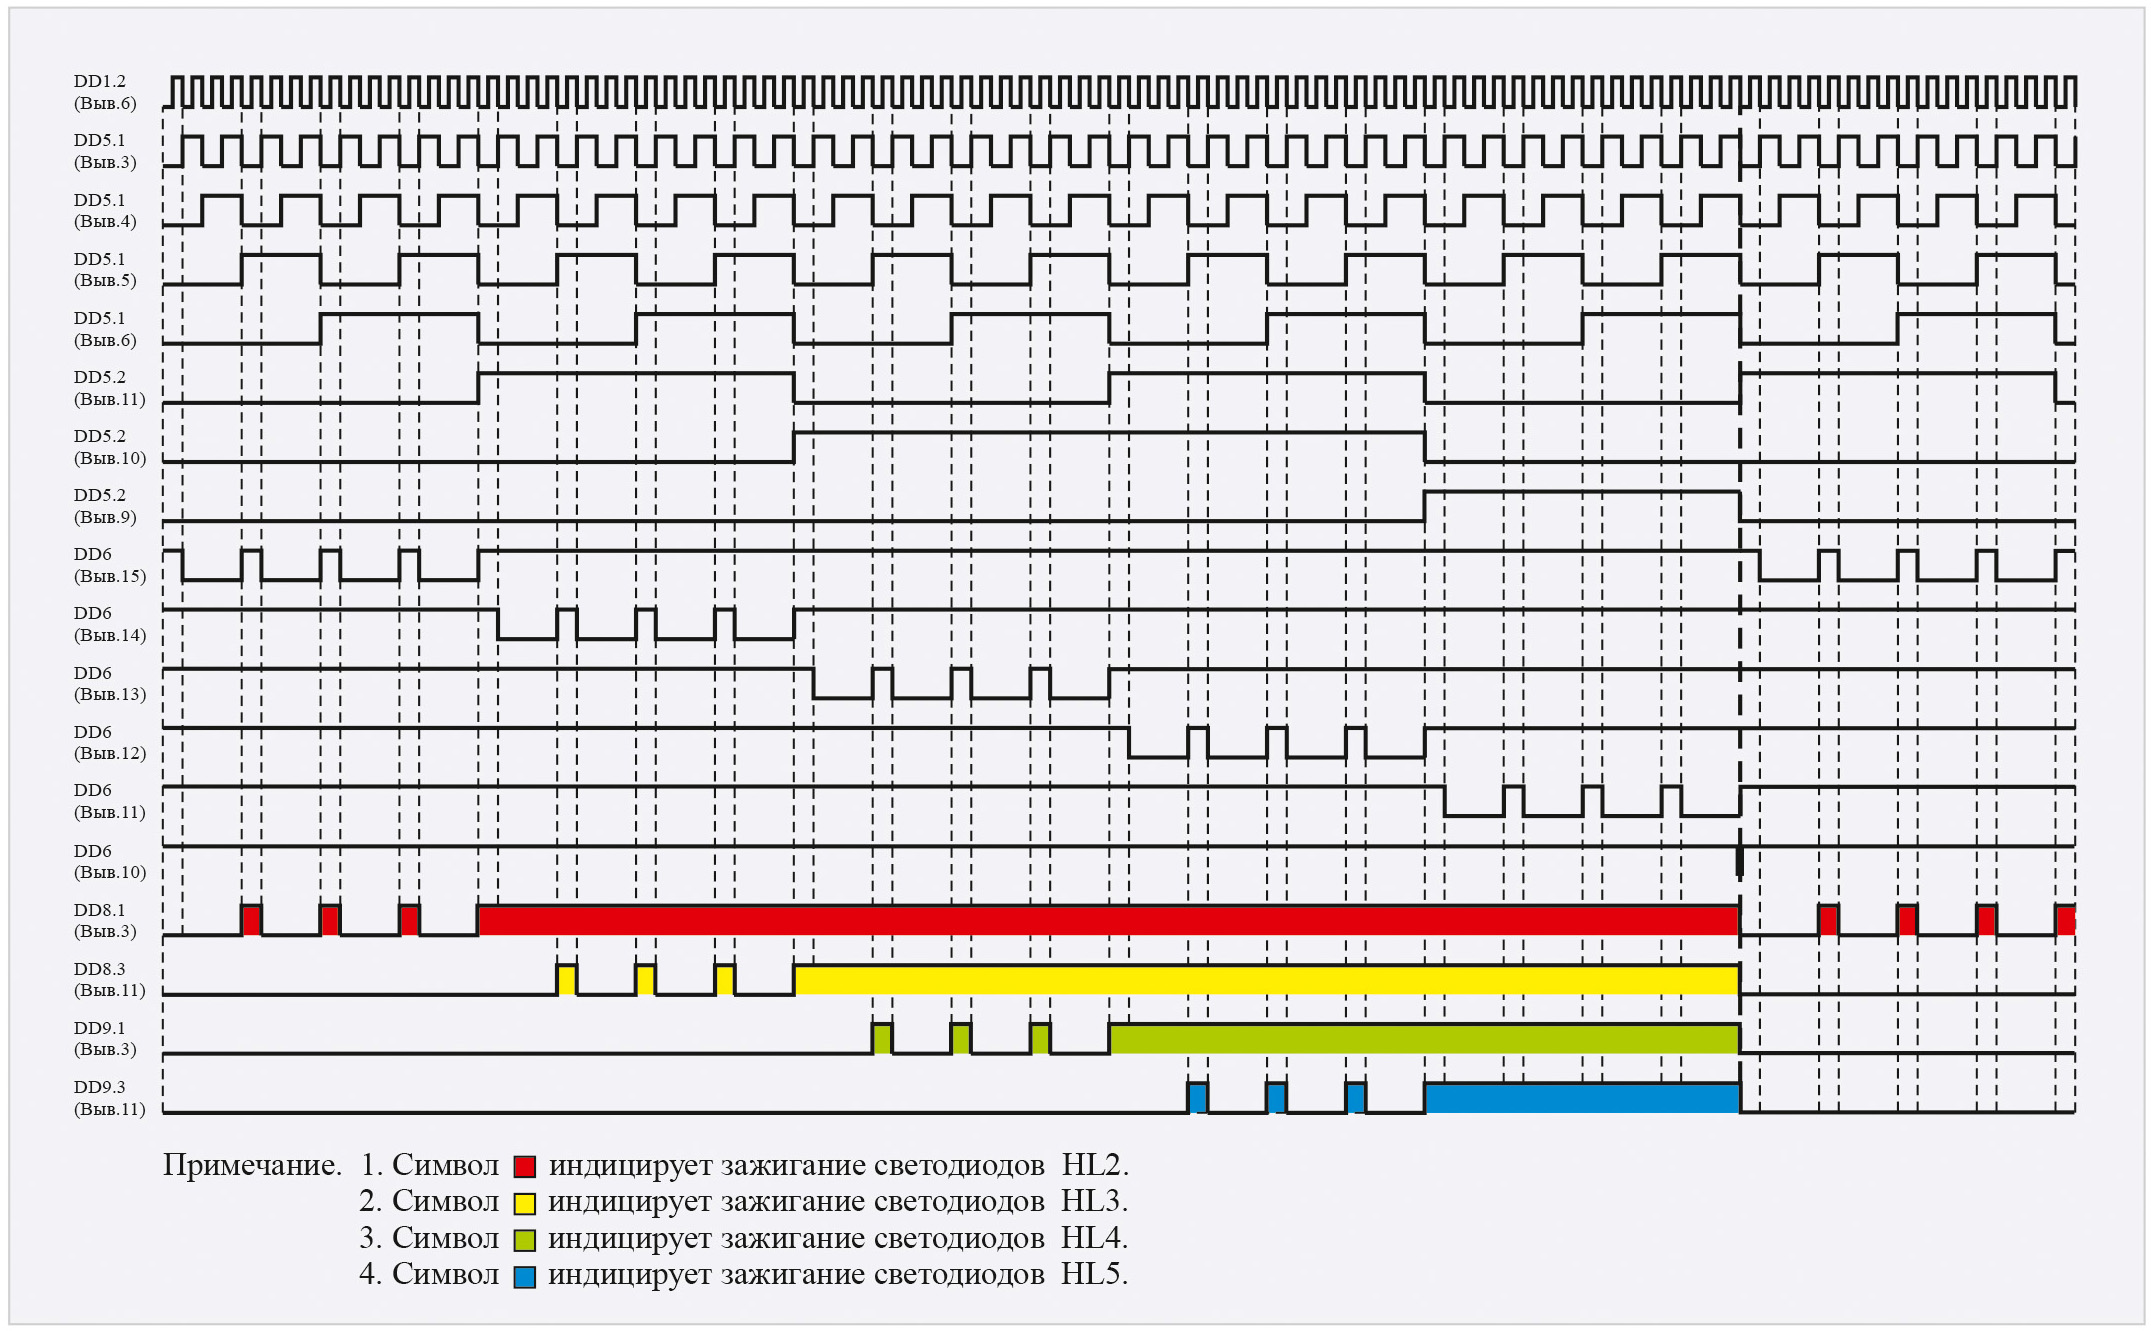Select the DD6 (Выв.14) signal label
The height and width of the screenshot is (1331, 2151).
[110, 624]
